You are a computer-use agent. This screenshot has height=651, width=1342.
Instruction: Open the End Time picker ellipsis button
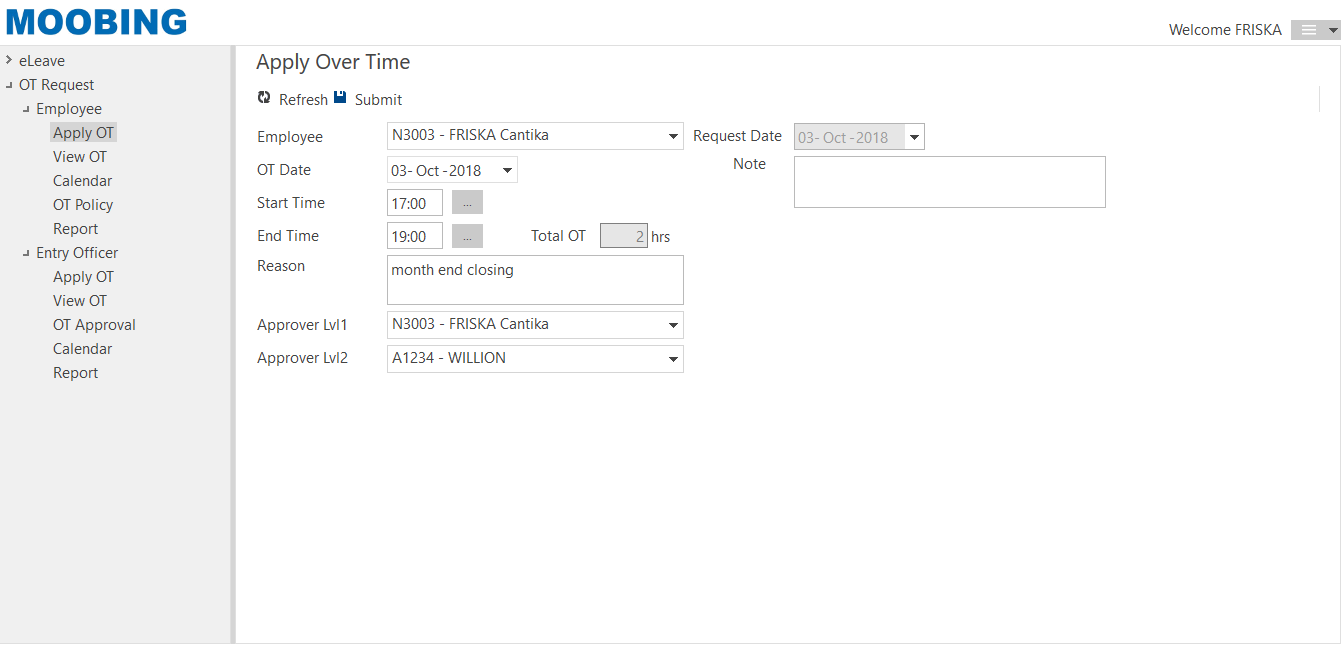point(467,236)
